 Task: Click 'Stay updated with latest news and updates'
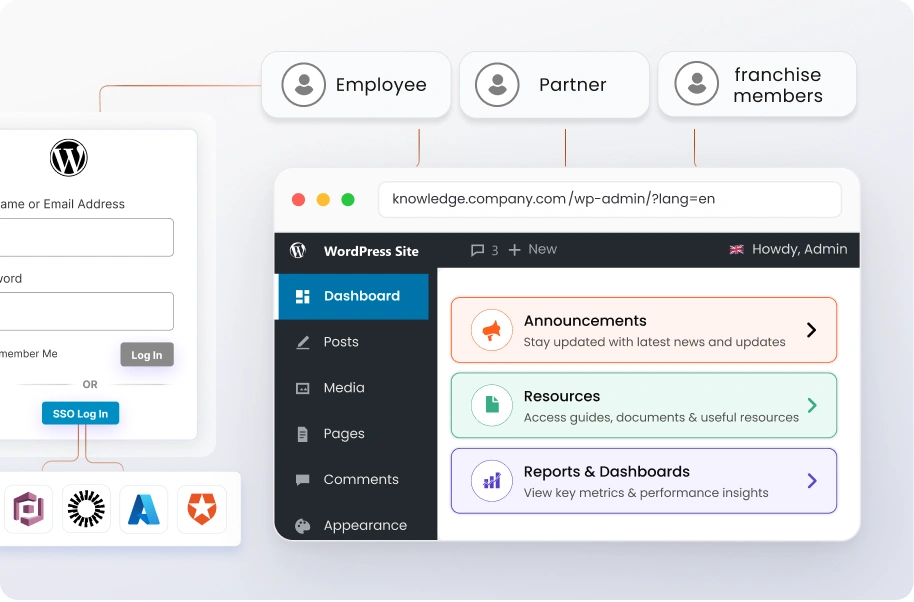coord(654,342)
